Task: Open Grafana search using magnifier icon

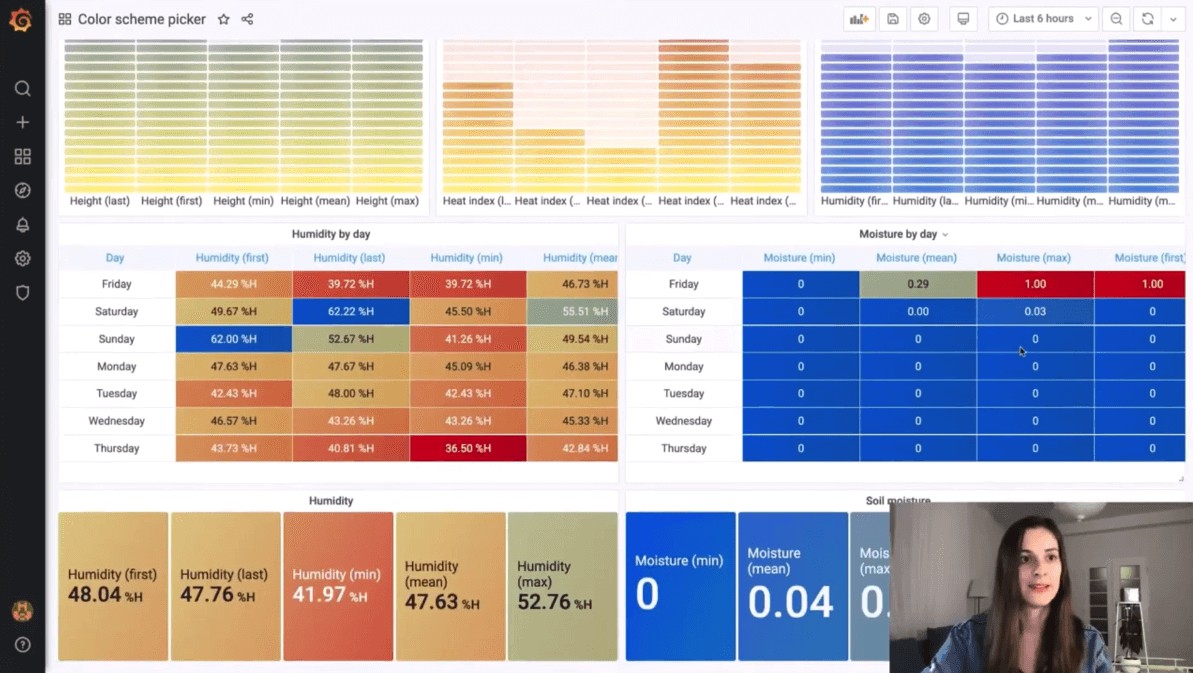Action: pyautogui.click(x=22, y=88)
